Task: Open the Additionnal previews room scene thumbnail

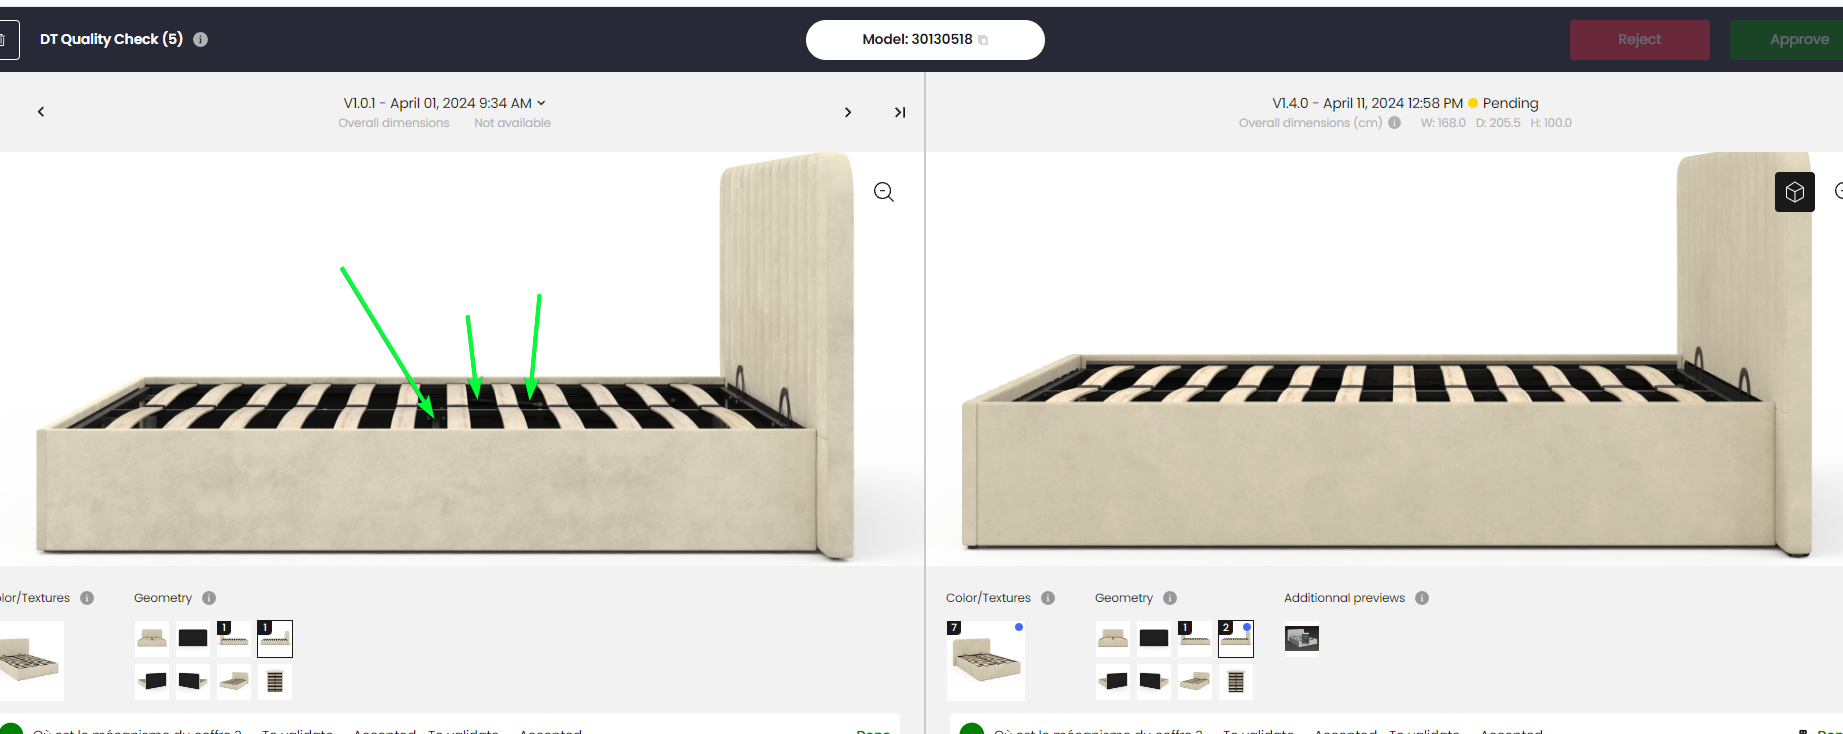Action: (x=1302, y=638)
